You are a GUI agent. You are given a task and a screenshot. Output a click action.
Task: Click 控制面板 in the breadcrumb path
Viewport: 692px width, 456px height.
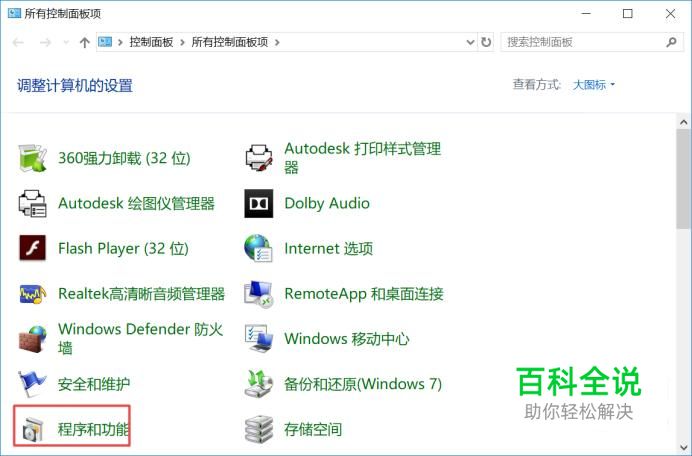tap(151, 42)
